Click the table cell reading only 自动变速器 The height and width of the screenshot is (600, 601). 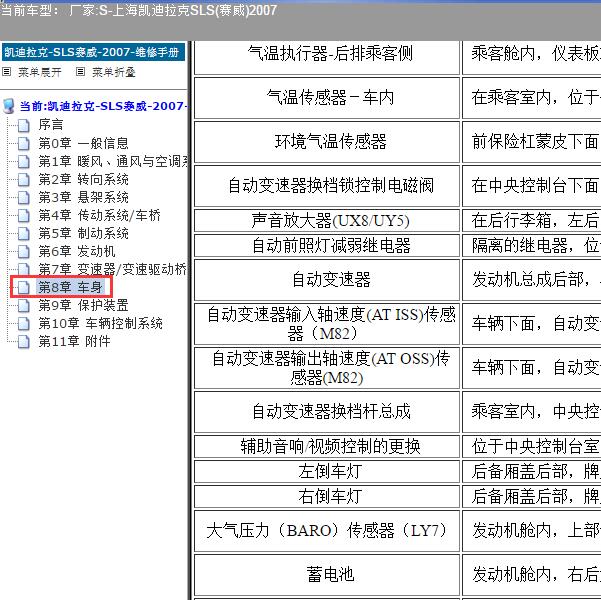327,280
